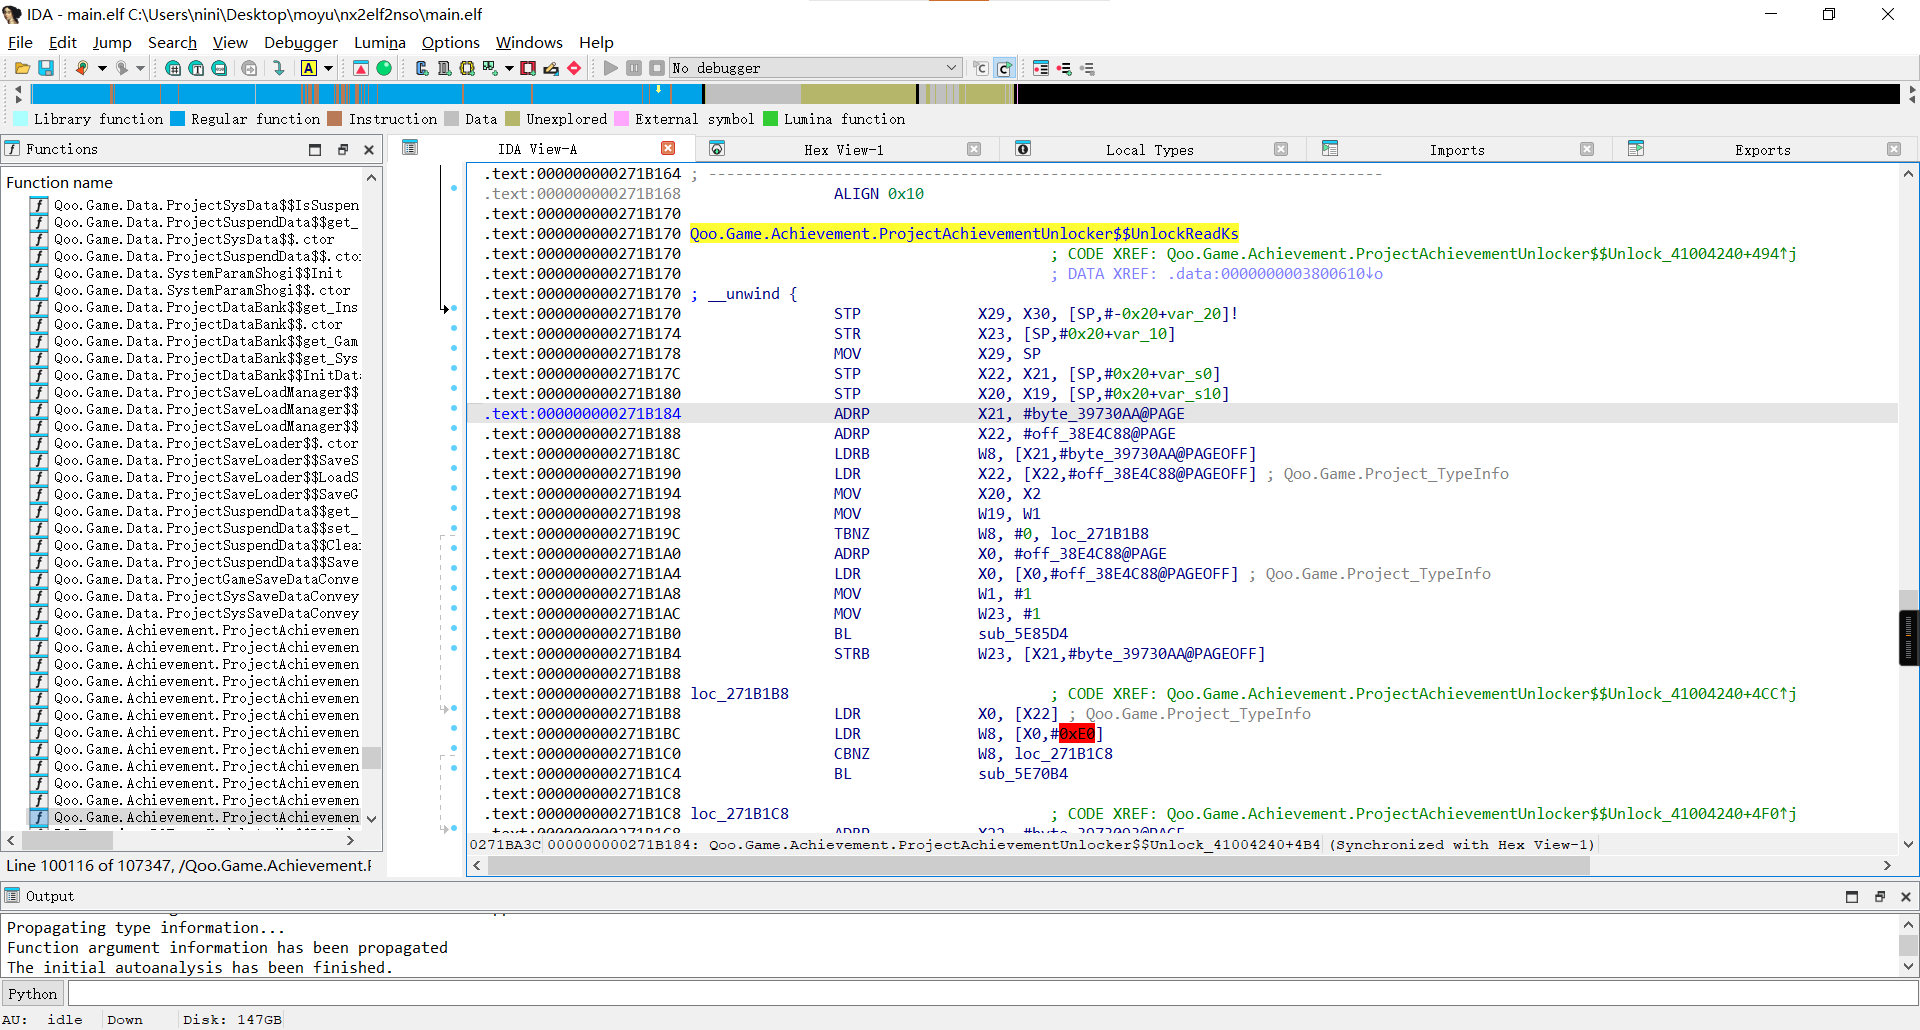Image resolution: width=1920 pixels, height=1030 pixels.
Task: Open the forward-navigation history dropdown arrow
Action: [140, 68]
